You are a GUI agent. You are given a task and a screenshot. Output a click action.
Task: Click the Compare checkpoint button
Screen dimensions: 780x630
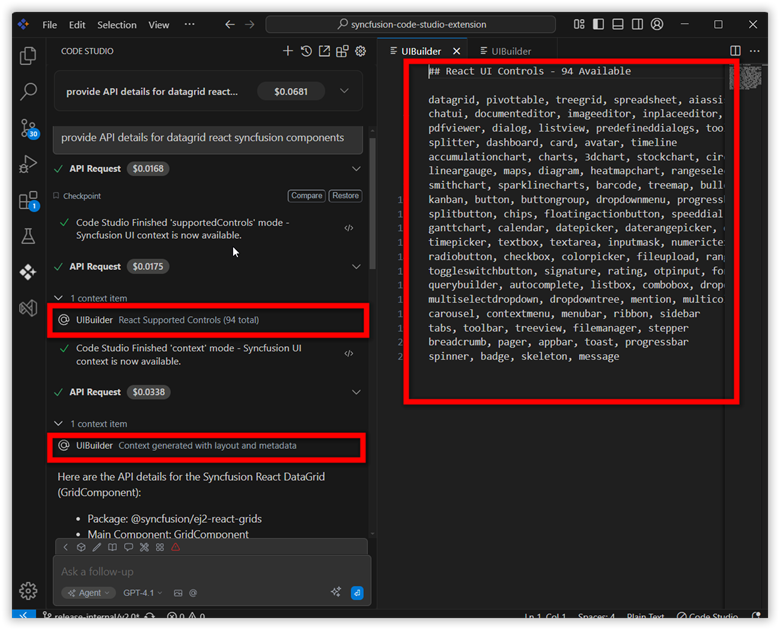coord(305,196)
